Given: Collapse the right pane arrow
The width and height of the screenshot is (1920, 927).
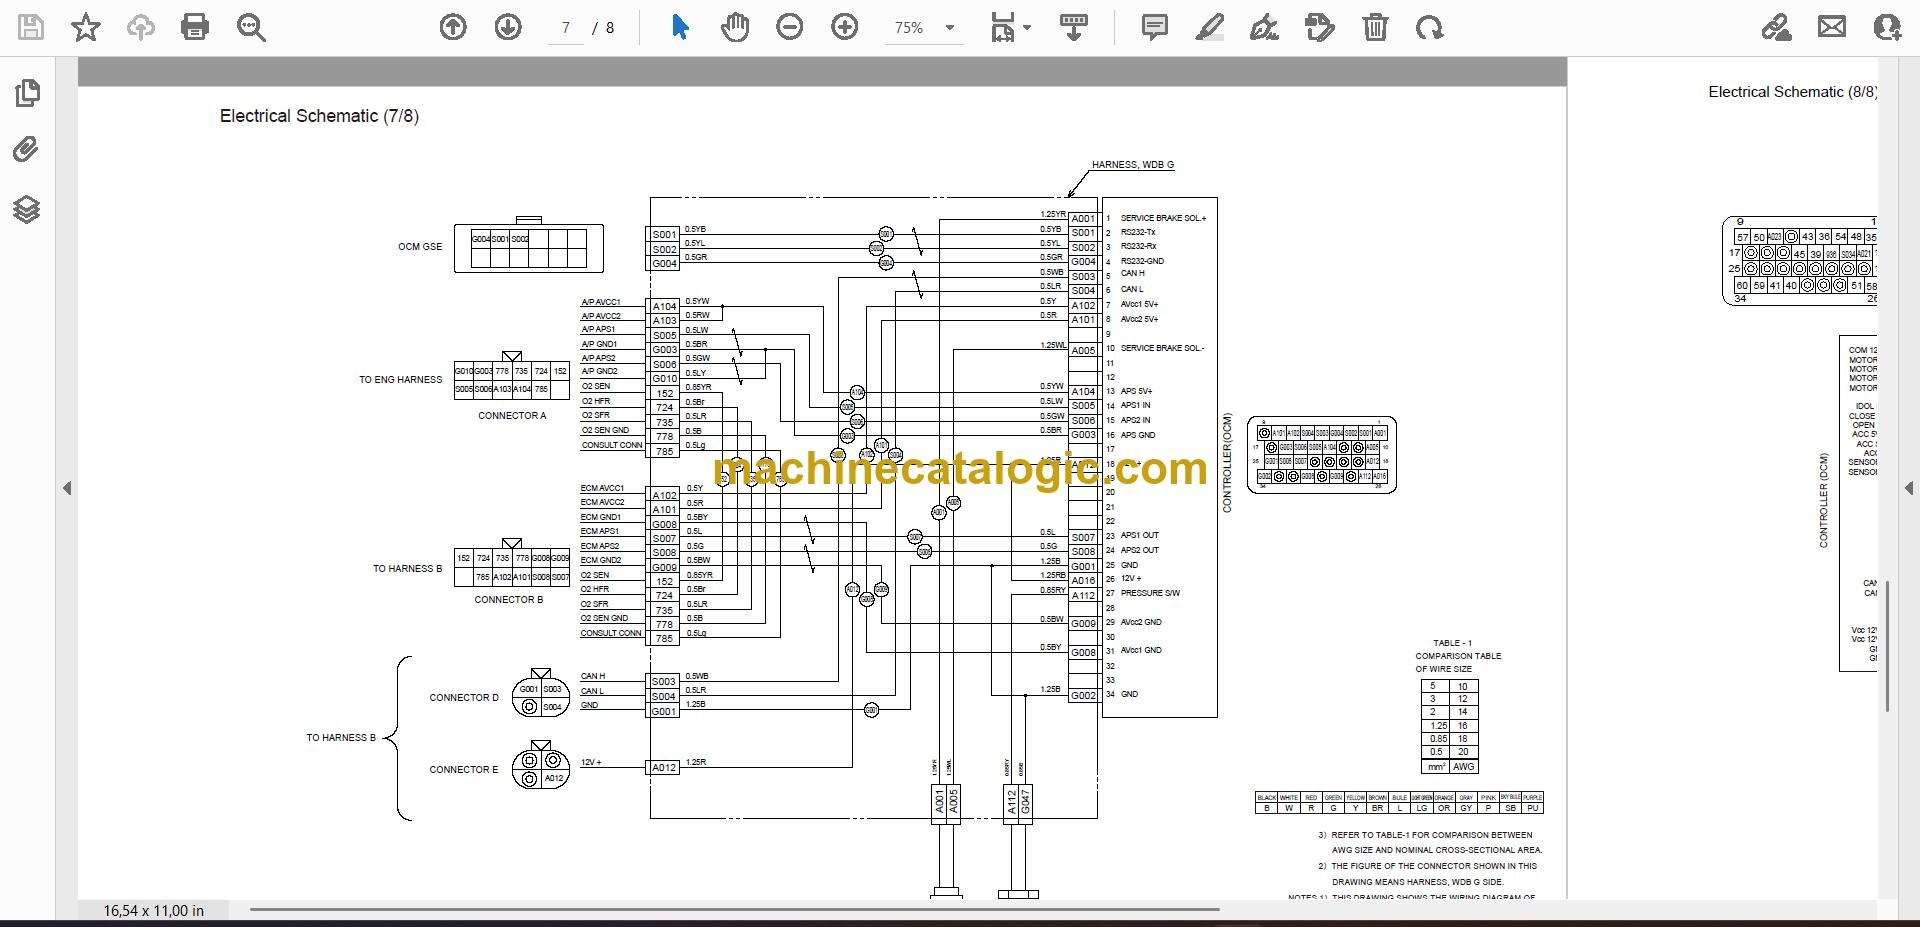Looking at the screenshot, I should click(1908, 488).
